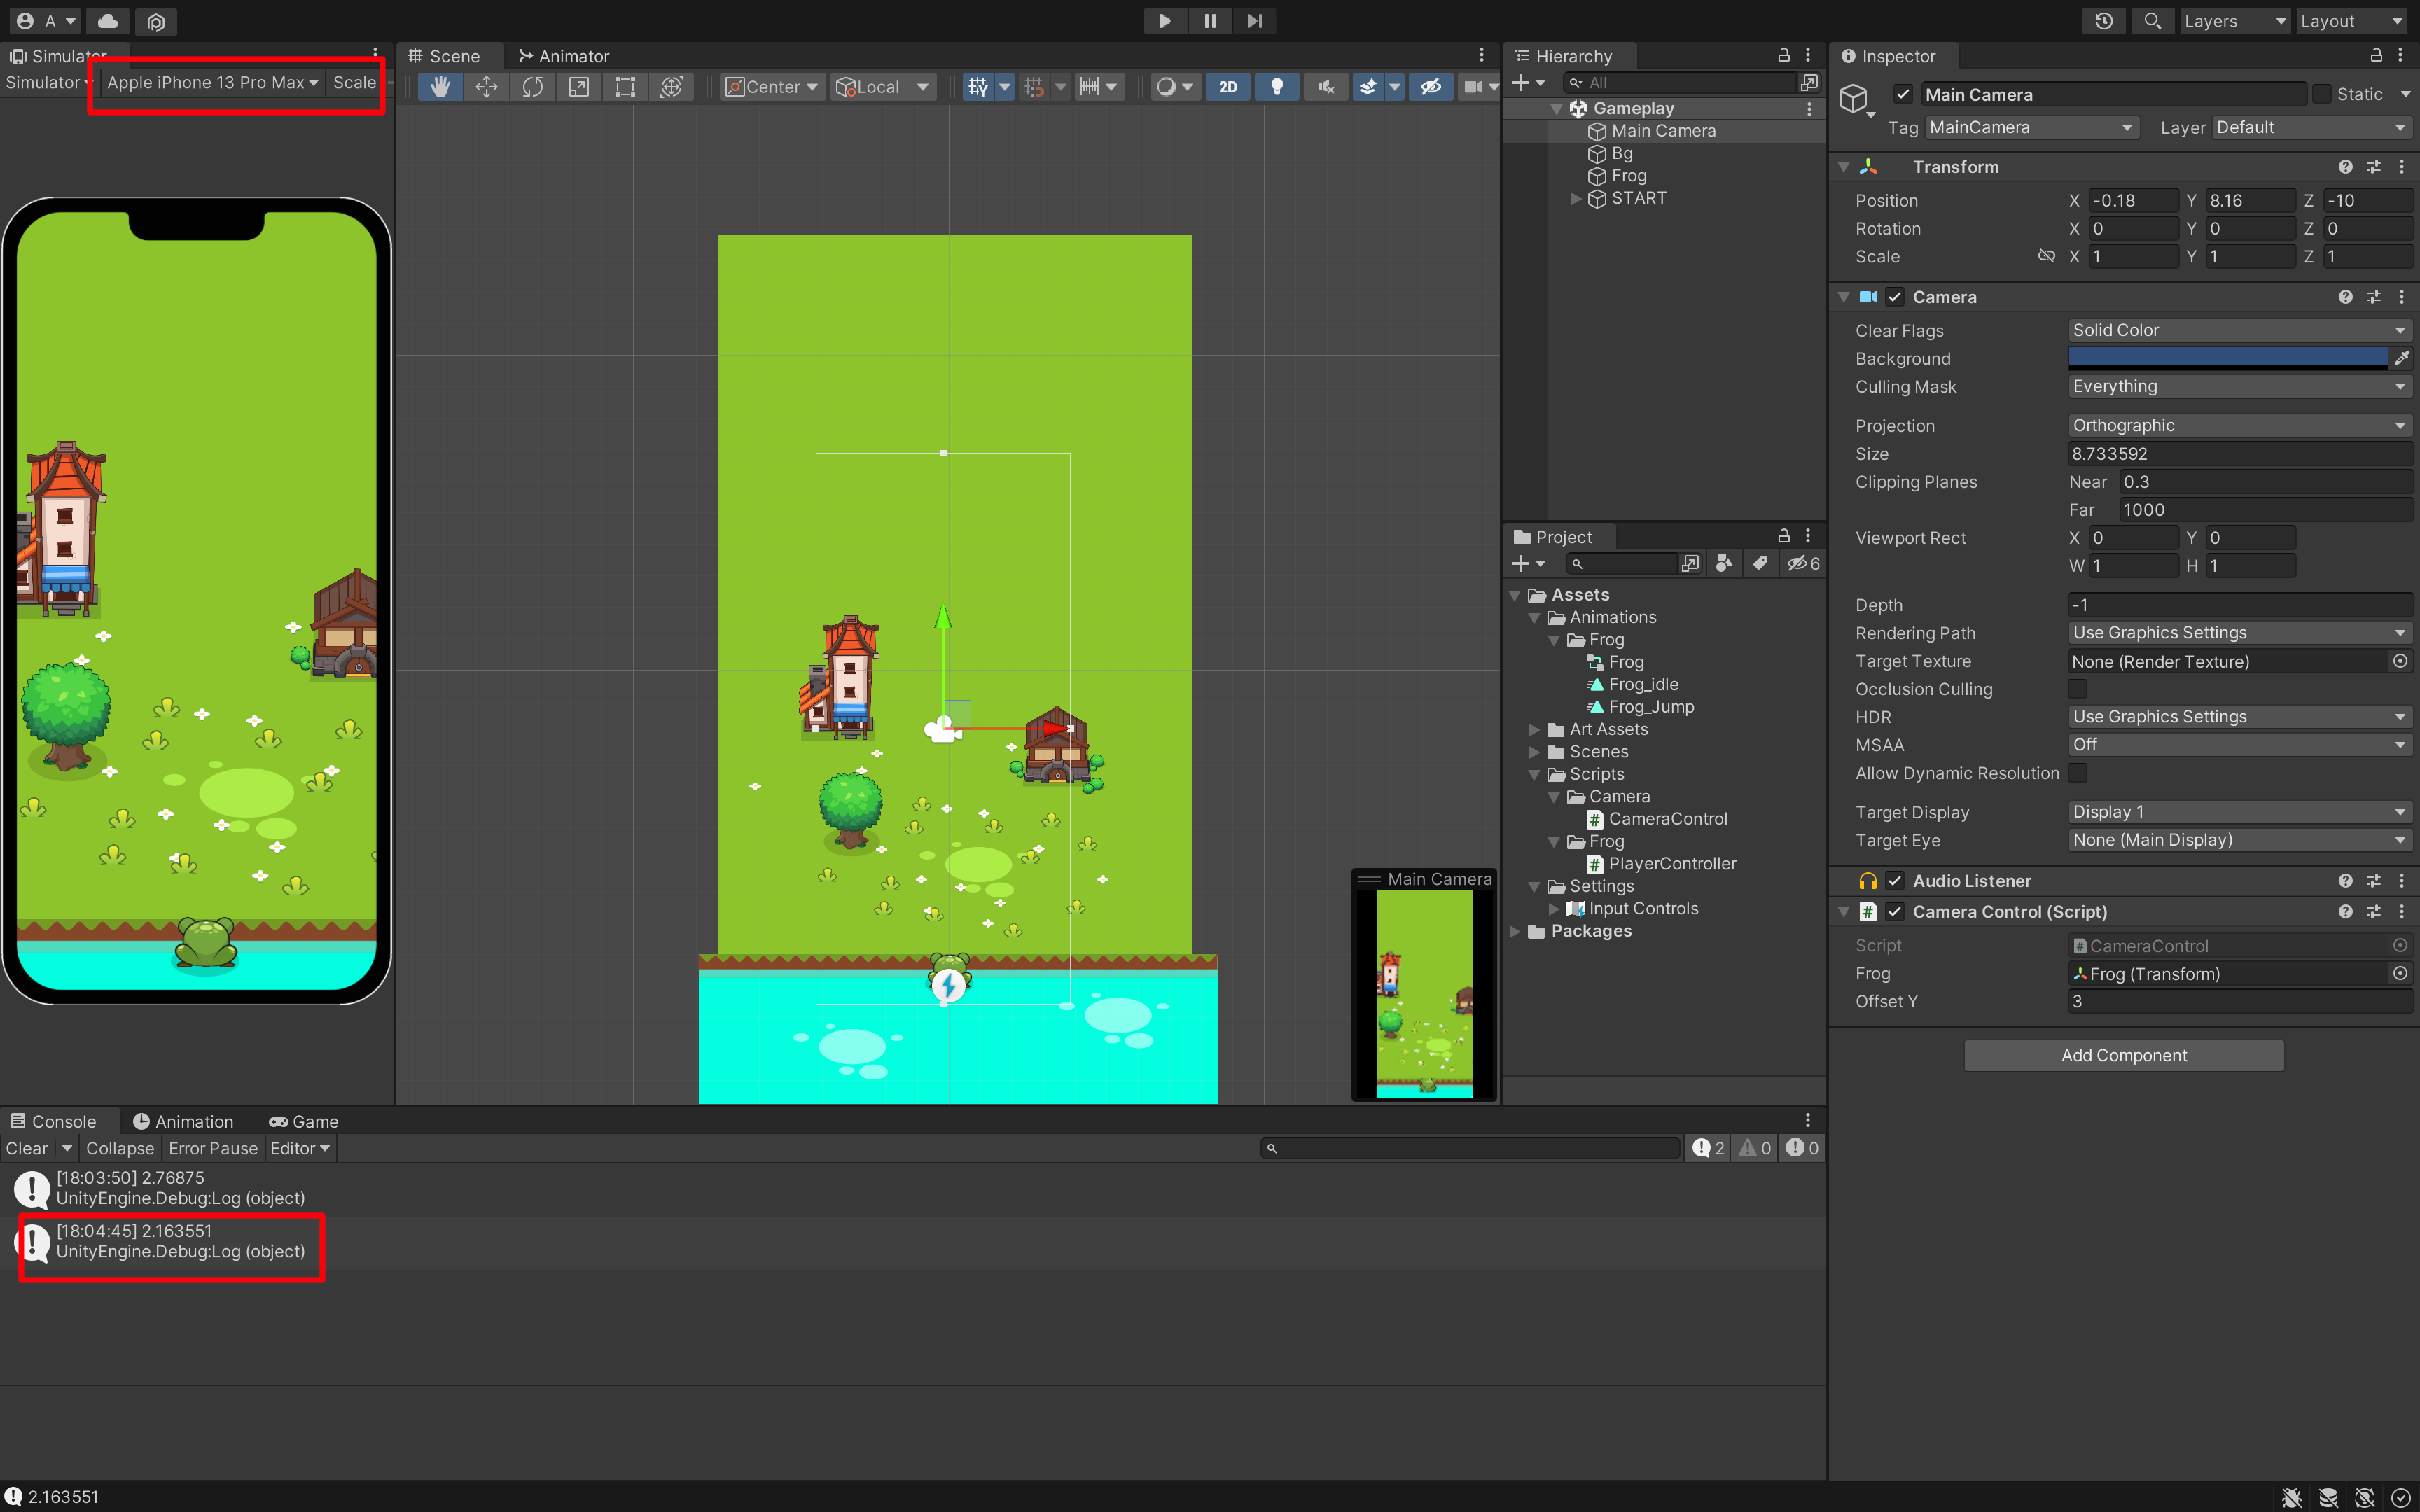Switch to the Game tab
This screenshot has width=2420, height=1512.
[304, 1121]
